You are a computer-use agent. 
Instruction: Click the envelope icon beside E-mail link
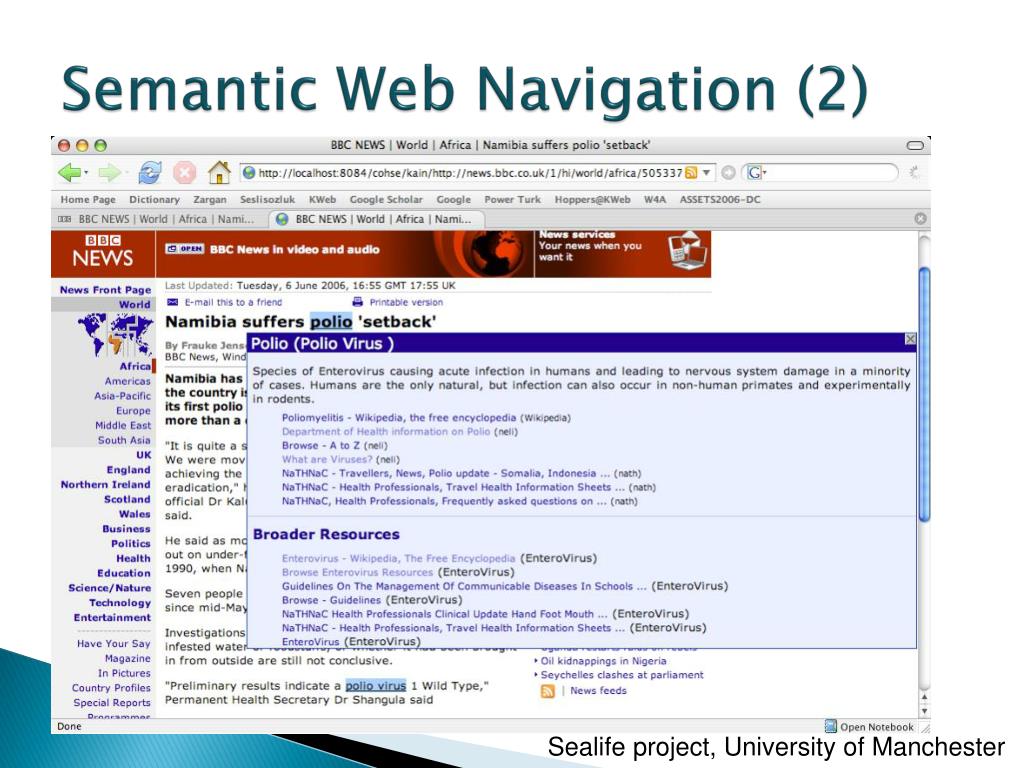[172, 302]
